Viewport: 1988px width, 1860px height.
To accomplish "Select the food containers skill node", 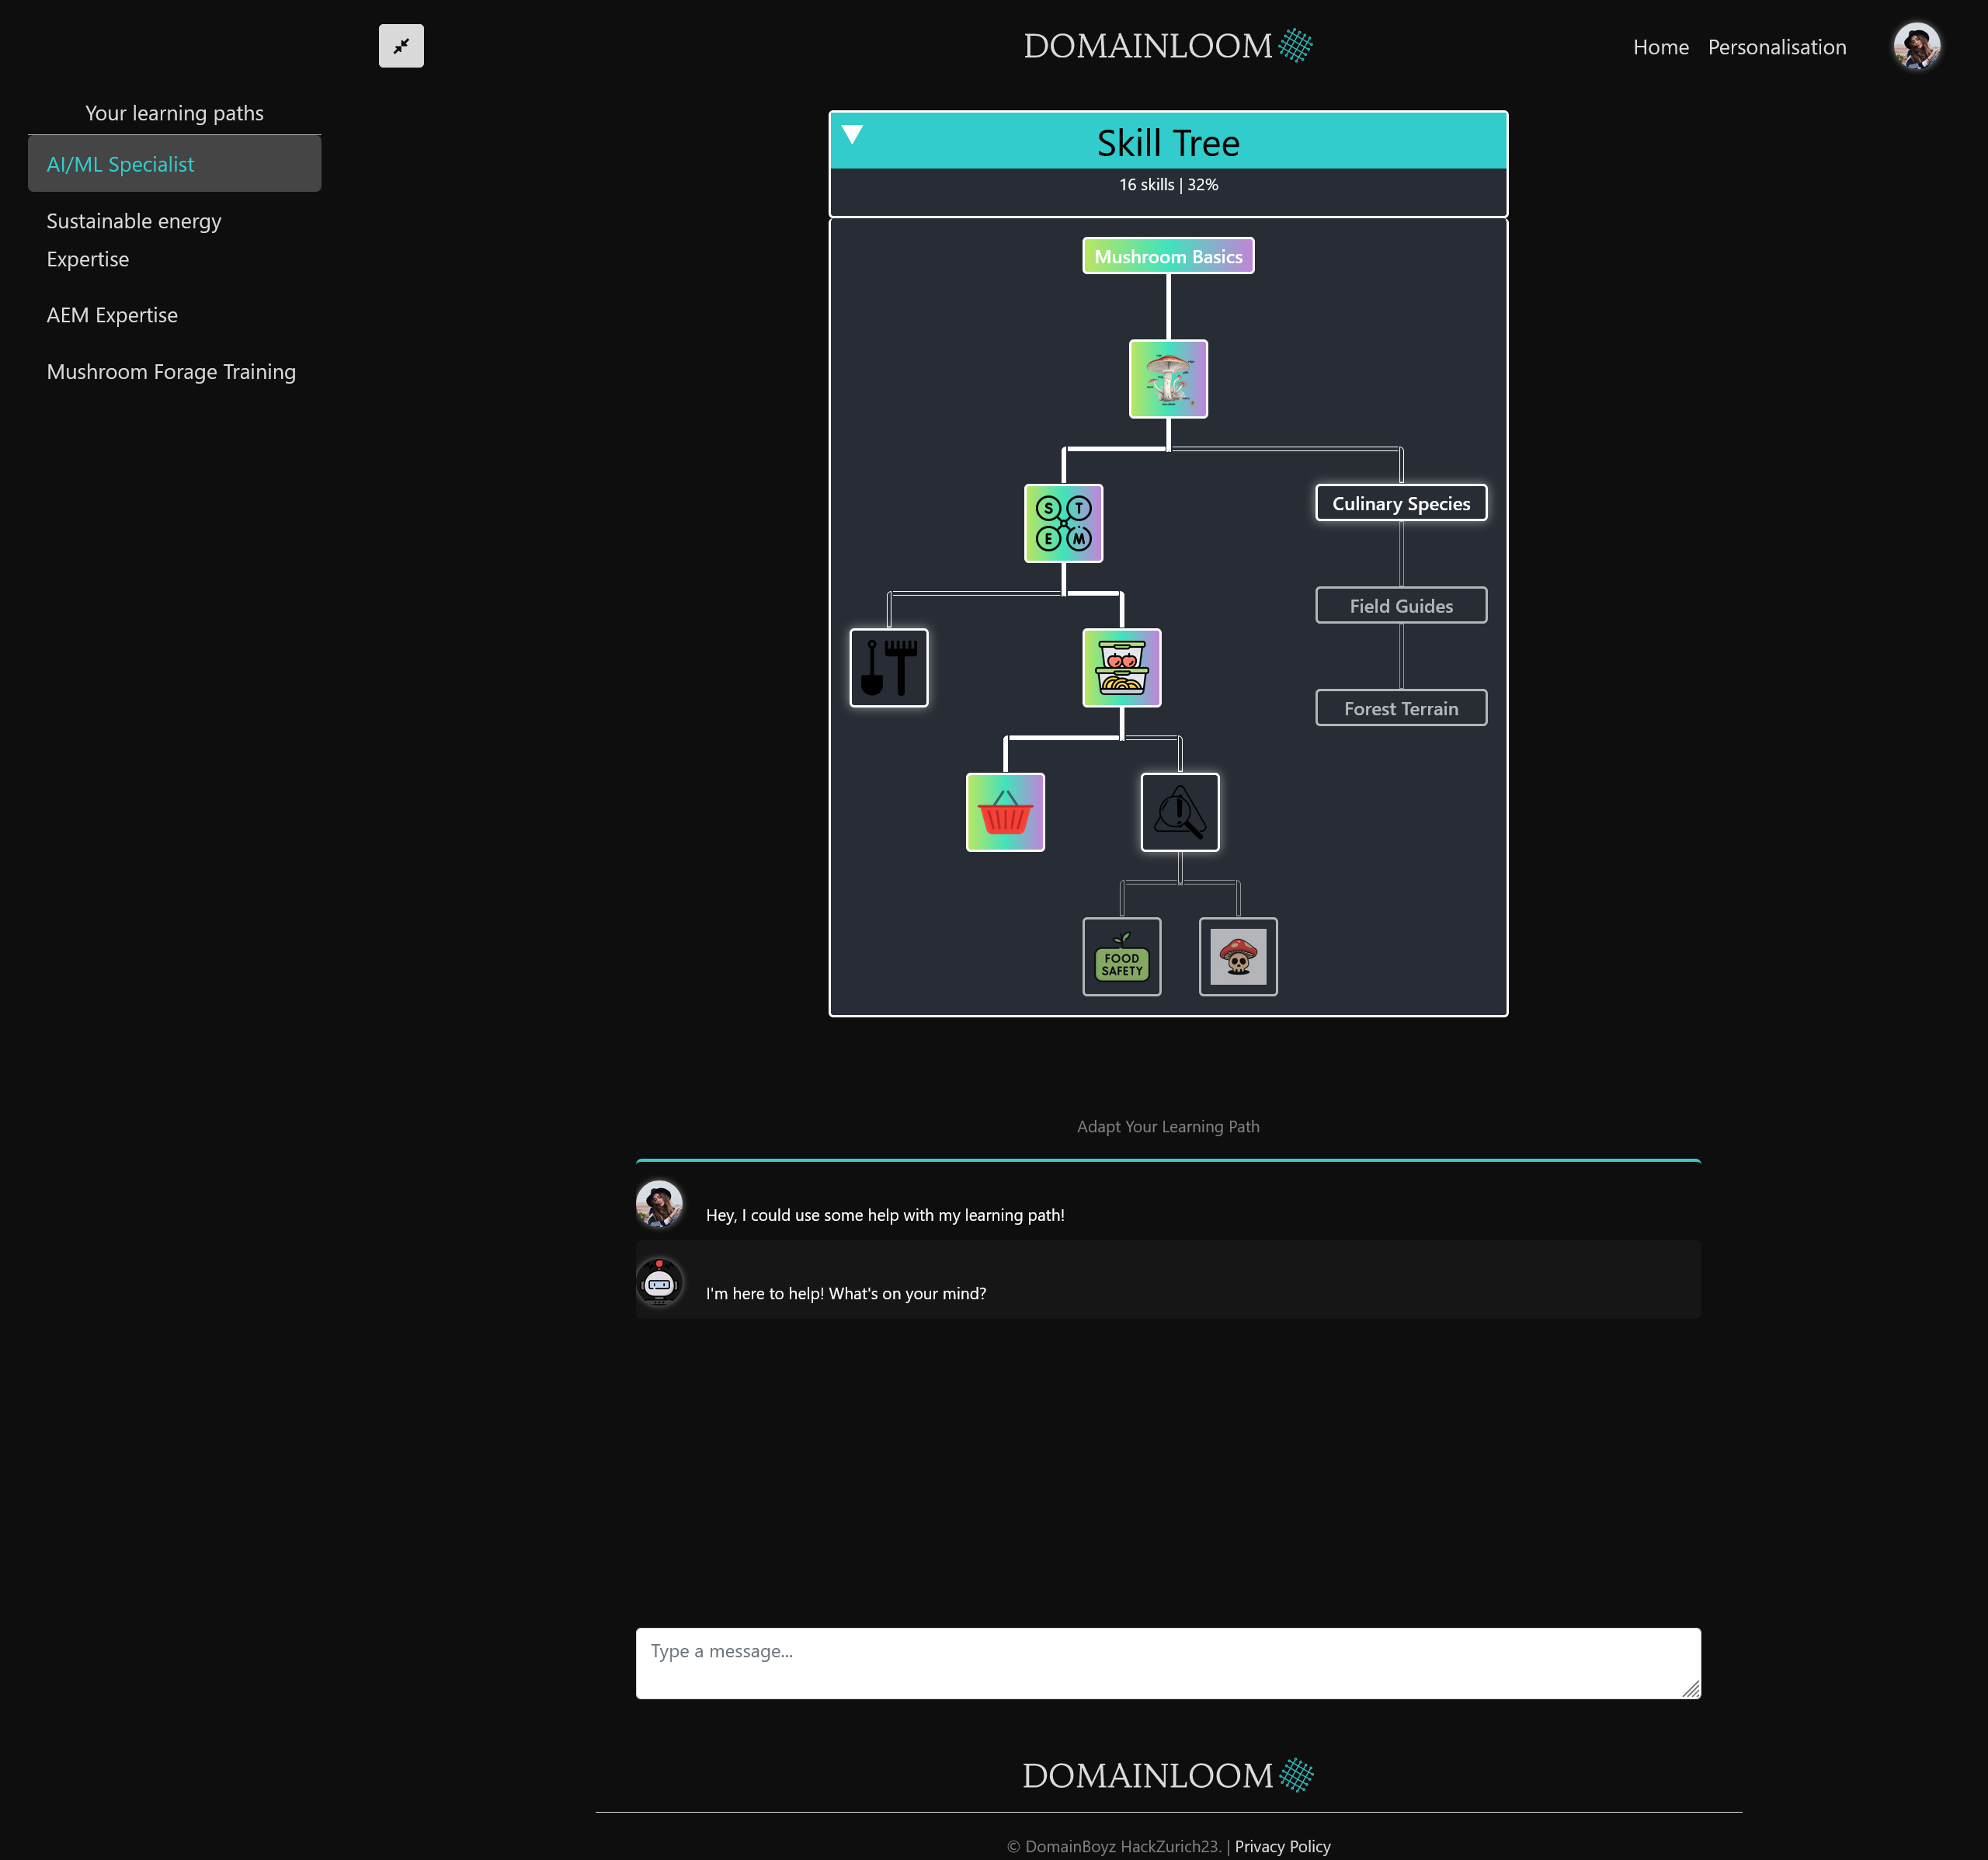I will point(1121,668).
